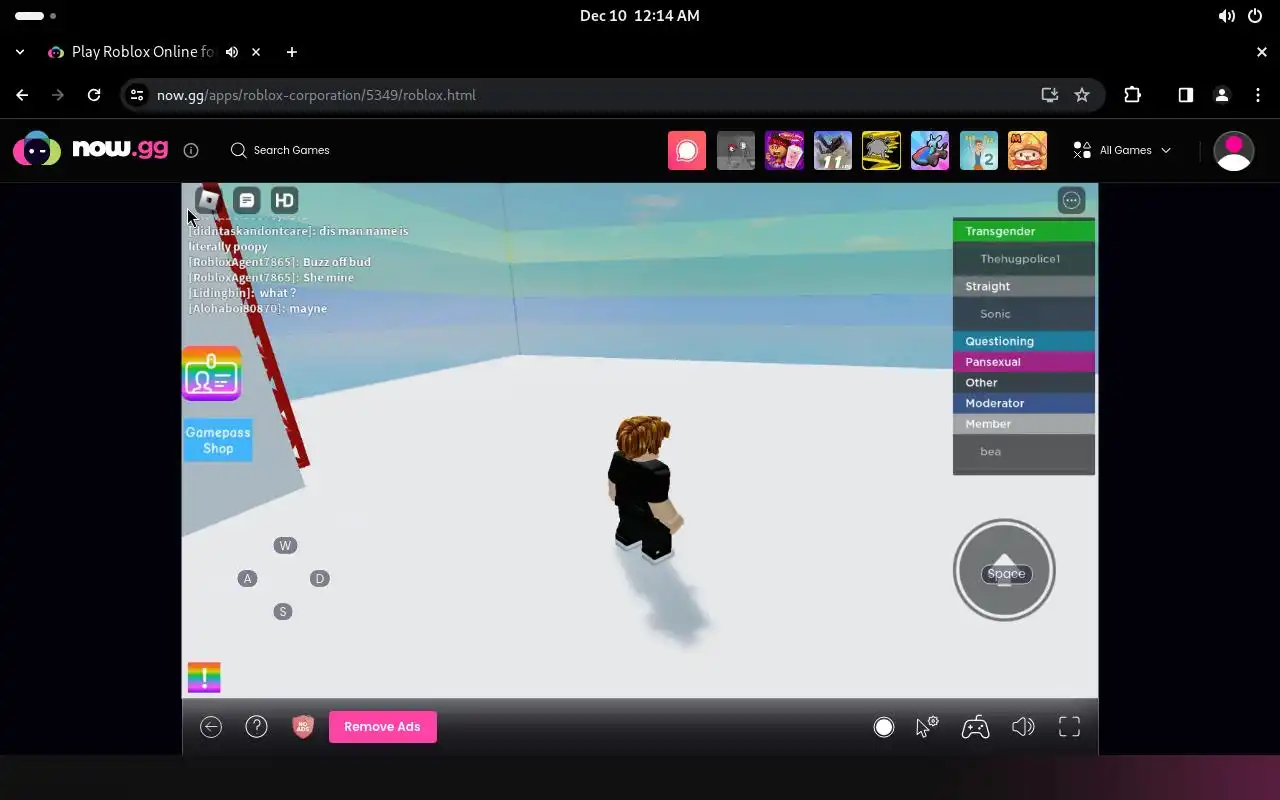Screen dimensions: 1280x800
Task: Select the Questioning team header
Action: 1024,341
